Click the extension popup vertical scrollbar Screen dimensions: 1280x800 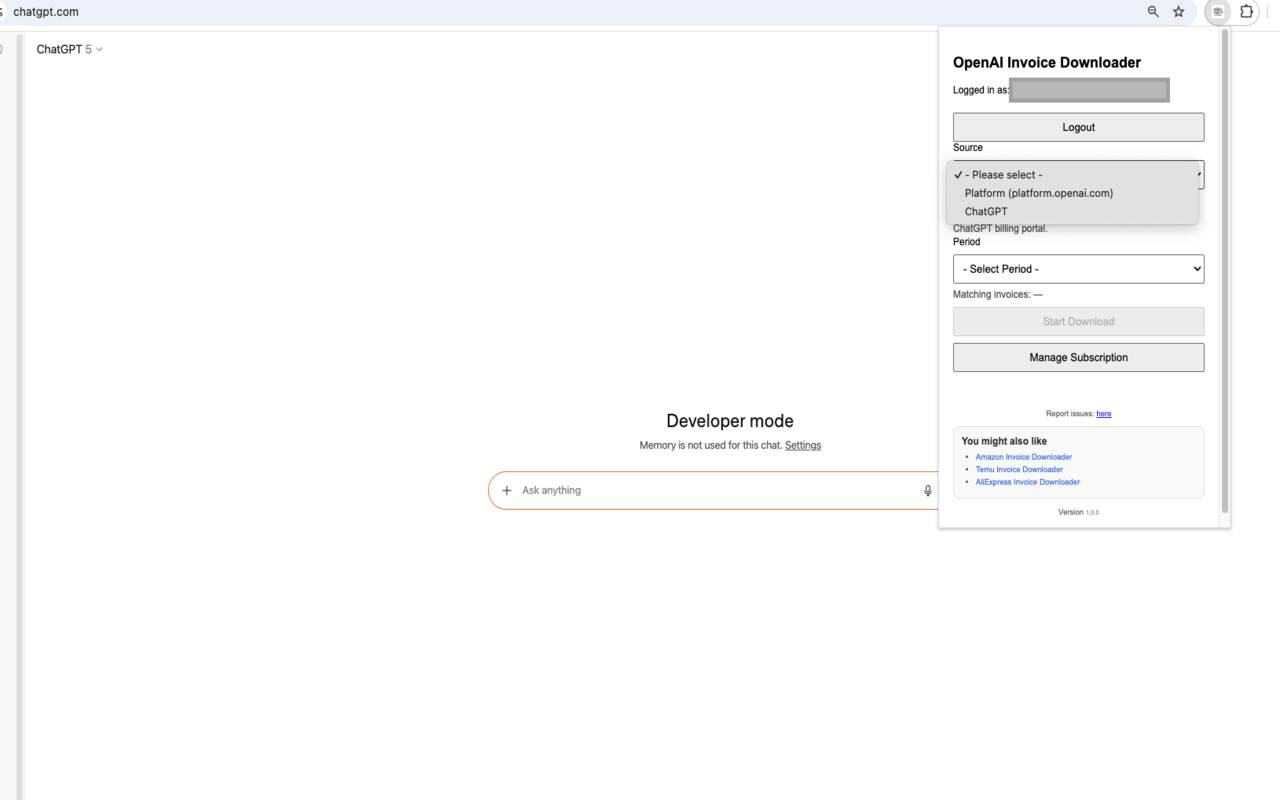click(1224, 272)
